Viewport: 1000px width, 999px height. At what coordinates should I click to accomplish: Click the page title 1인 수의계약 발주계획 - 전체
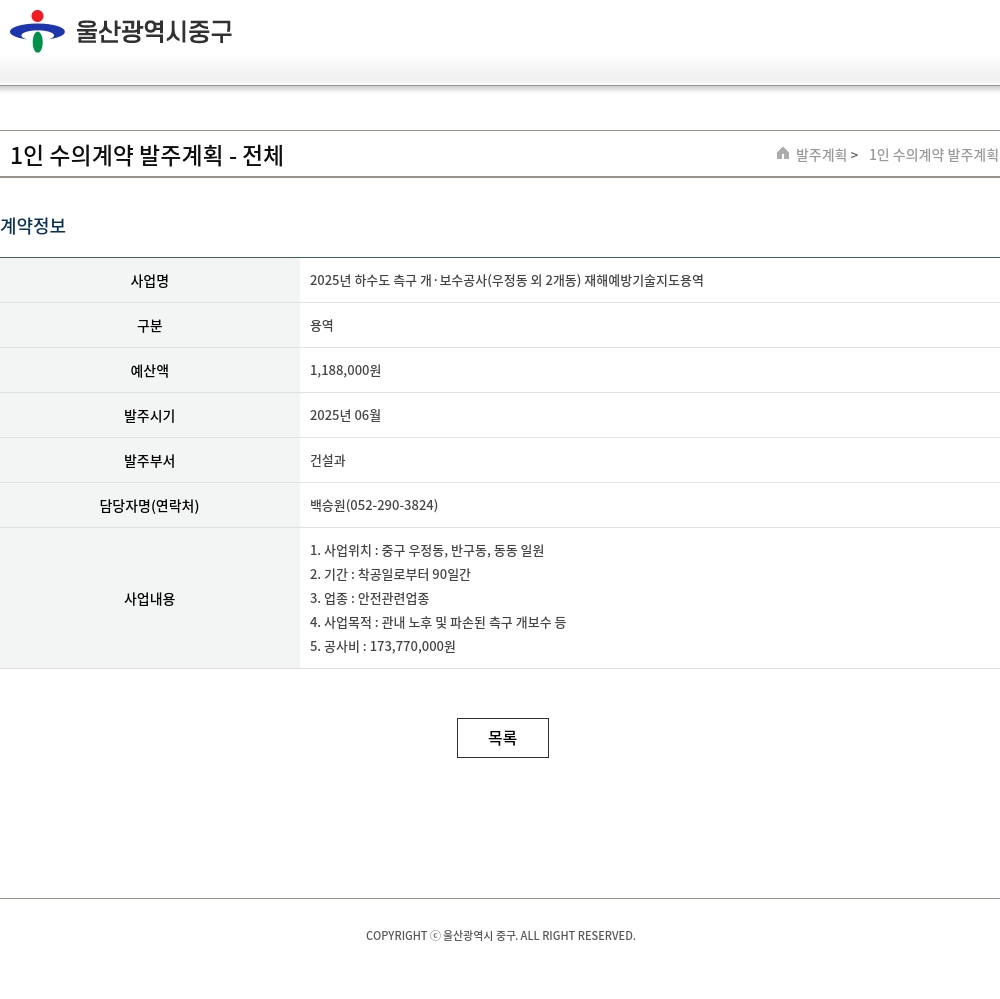pos(147,155)
